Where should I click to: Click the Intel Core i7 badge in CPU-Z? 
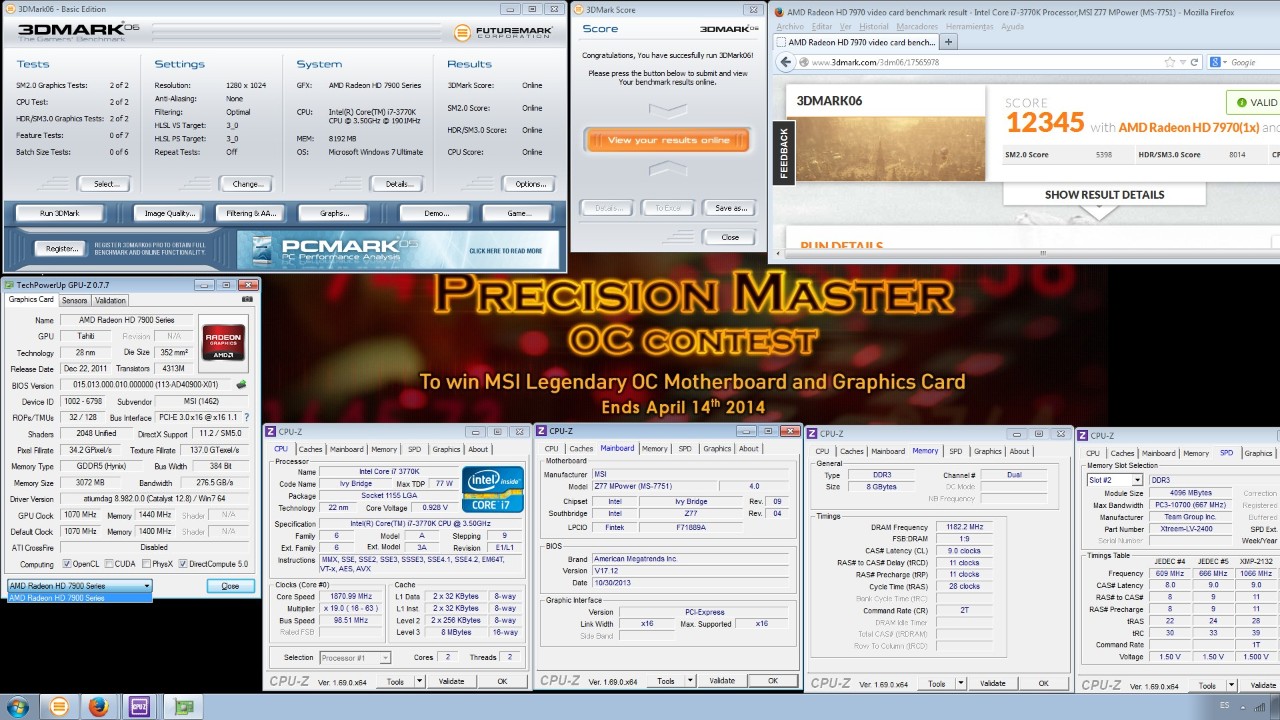492,489
